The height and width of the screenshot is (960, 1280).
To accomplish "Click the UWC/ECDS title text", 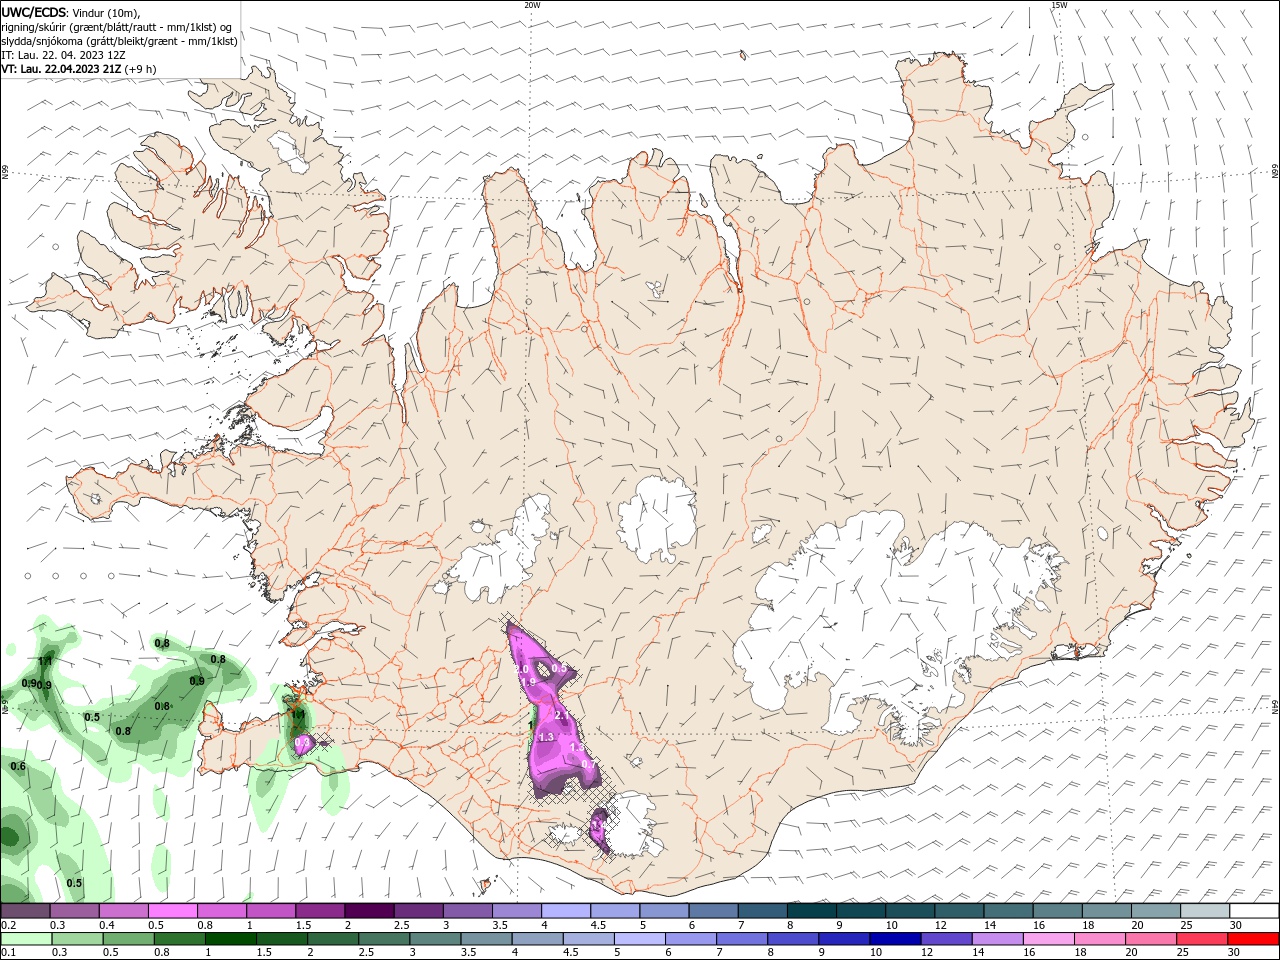I will (x=34, y=12).
